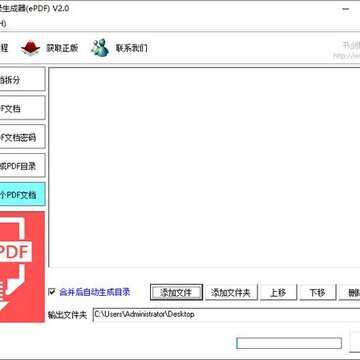This screenshot has width=360, height=360.
Task: Click the progress bar at the bottom
Action: tap(289, 343)
